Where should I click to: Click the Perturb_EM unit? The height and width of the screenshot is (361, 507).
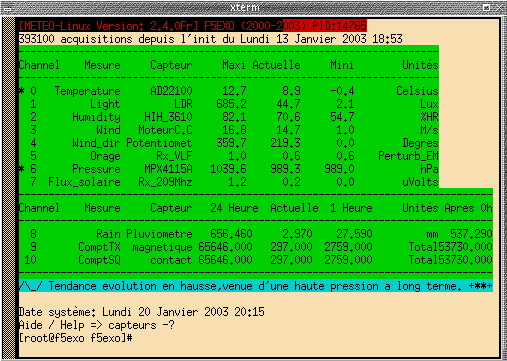[408, 156]
